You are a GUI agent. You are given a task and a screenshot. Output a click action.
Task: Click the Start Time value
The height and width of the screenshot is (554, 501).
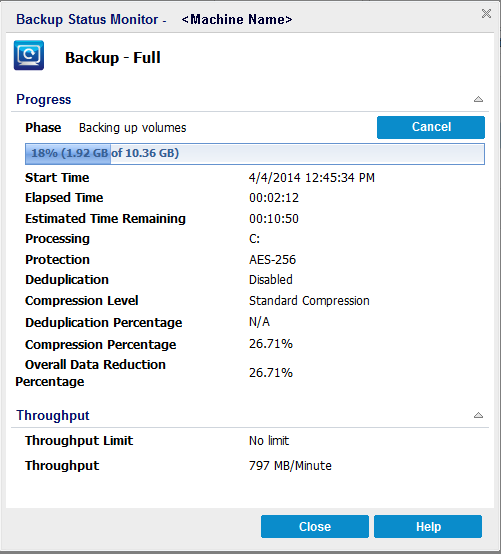point(312,177)
